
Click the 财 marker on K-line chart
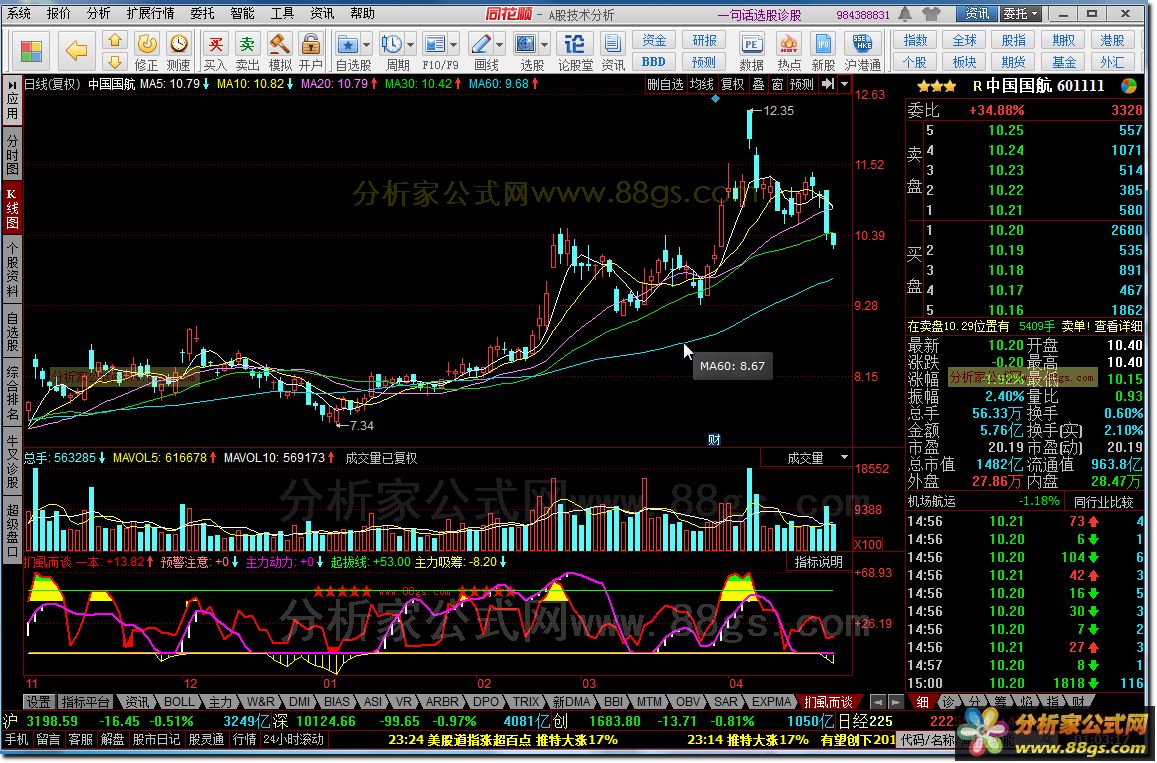(714, 440)
